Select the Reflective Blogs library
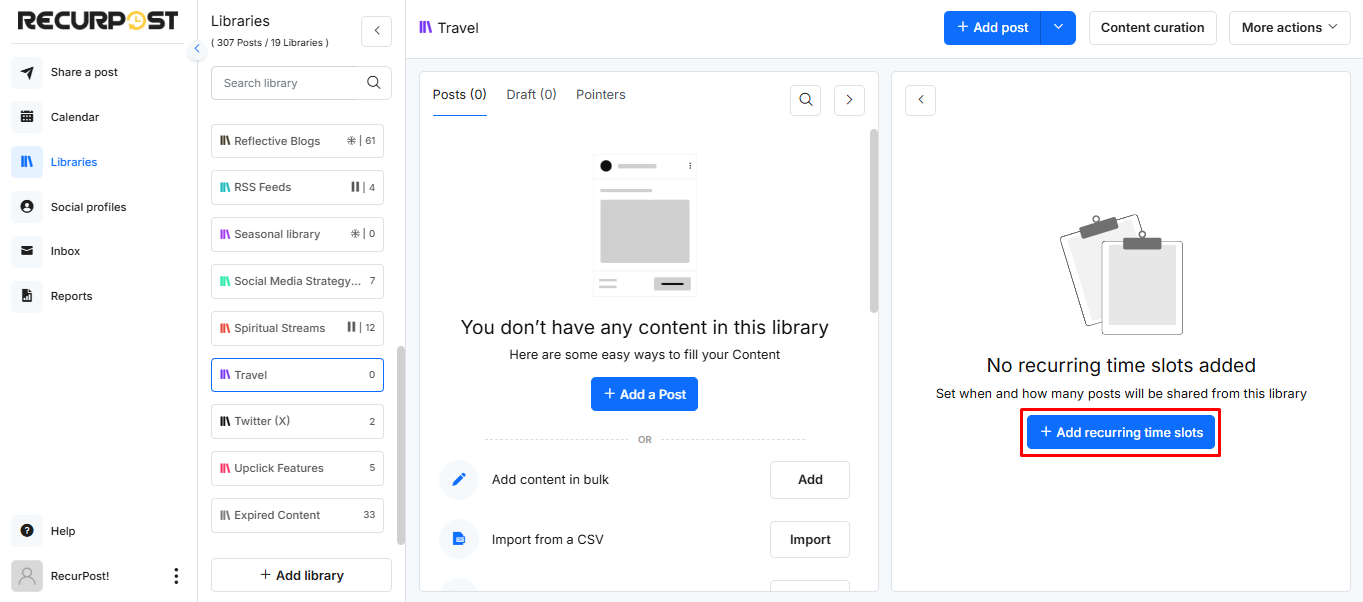1363x602 pixels. (297, 141)
